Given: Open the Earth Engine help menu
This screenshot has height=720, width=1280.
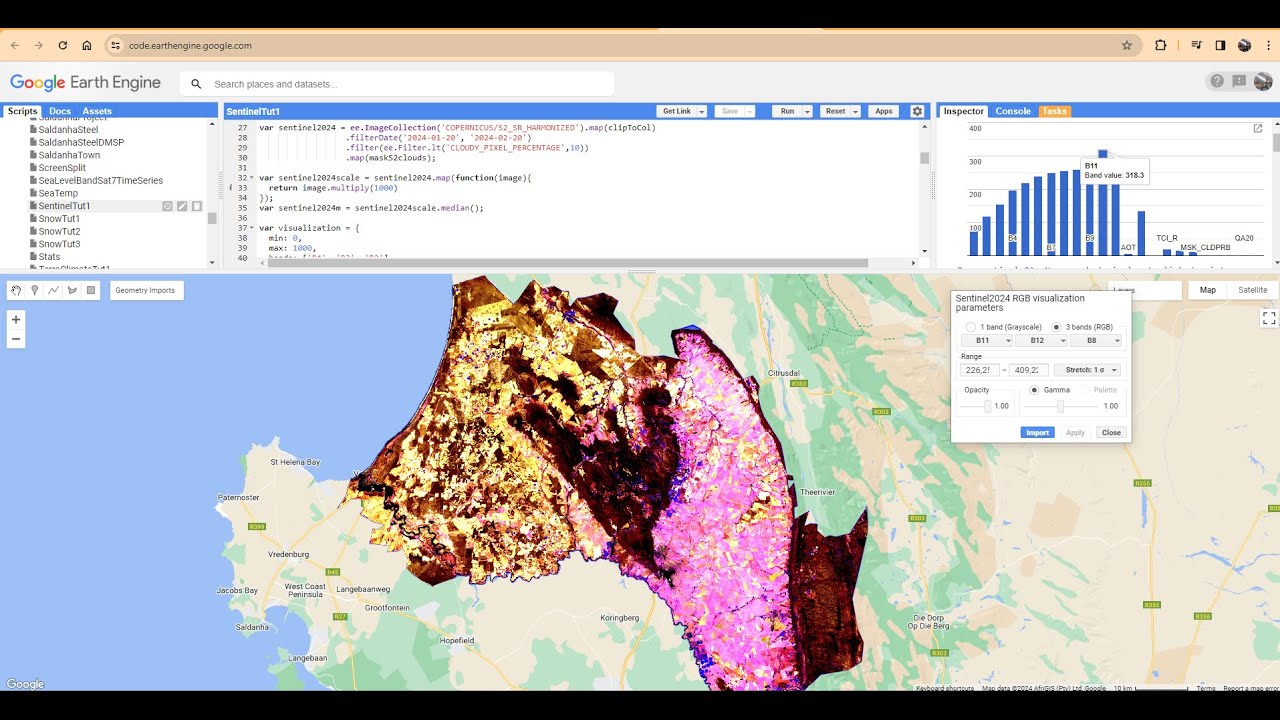Looking at the screenshot, I should click(1217, 82).
